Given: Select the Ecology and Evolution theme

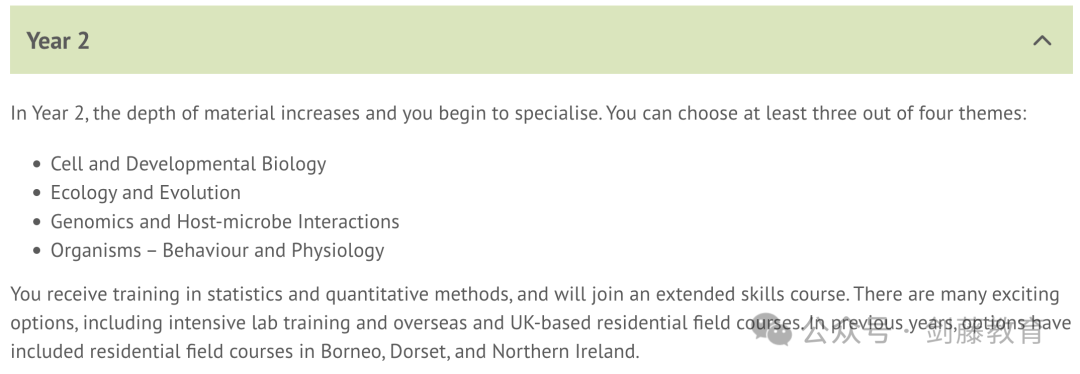Looking at the screenshot, I should pyautogui.click(x=145, y=193).
